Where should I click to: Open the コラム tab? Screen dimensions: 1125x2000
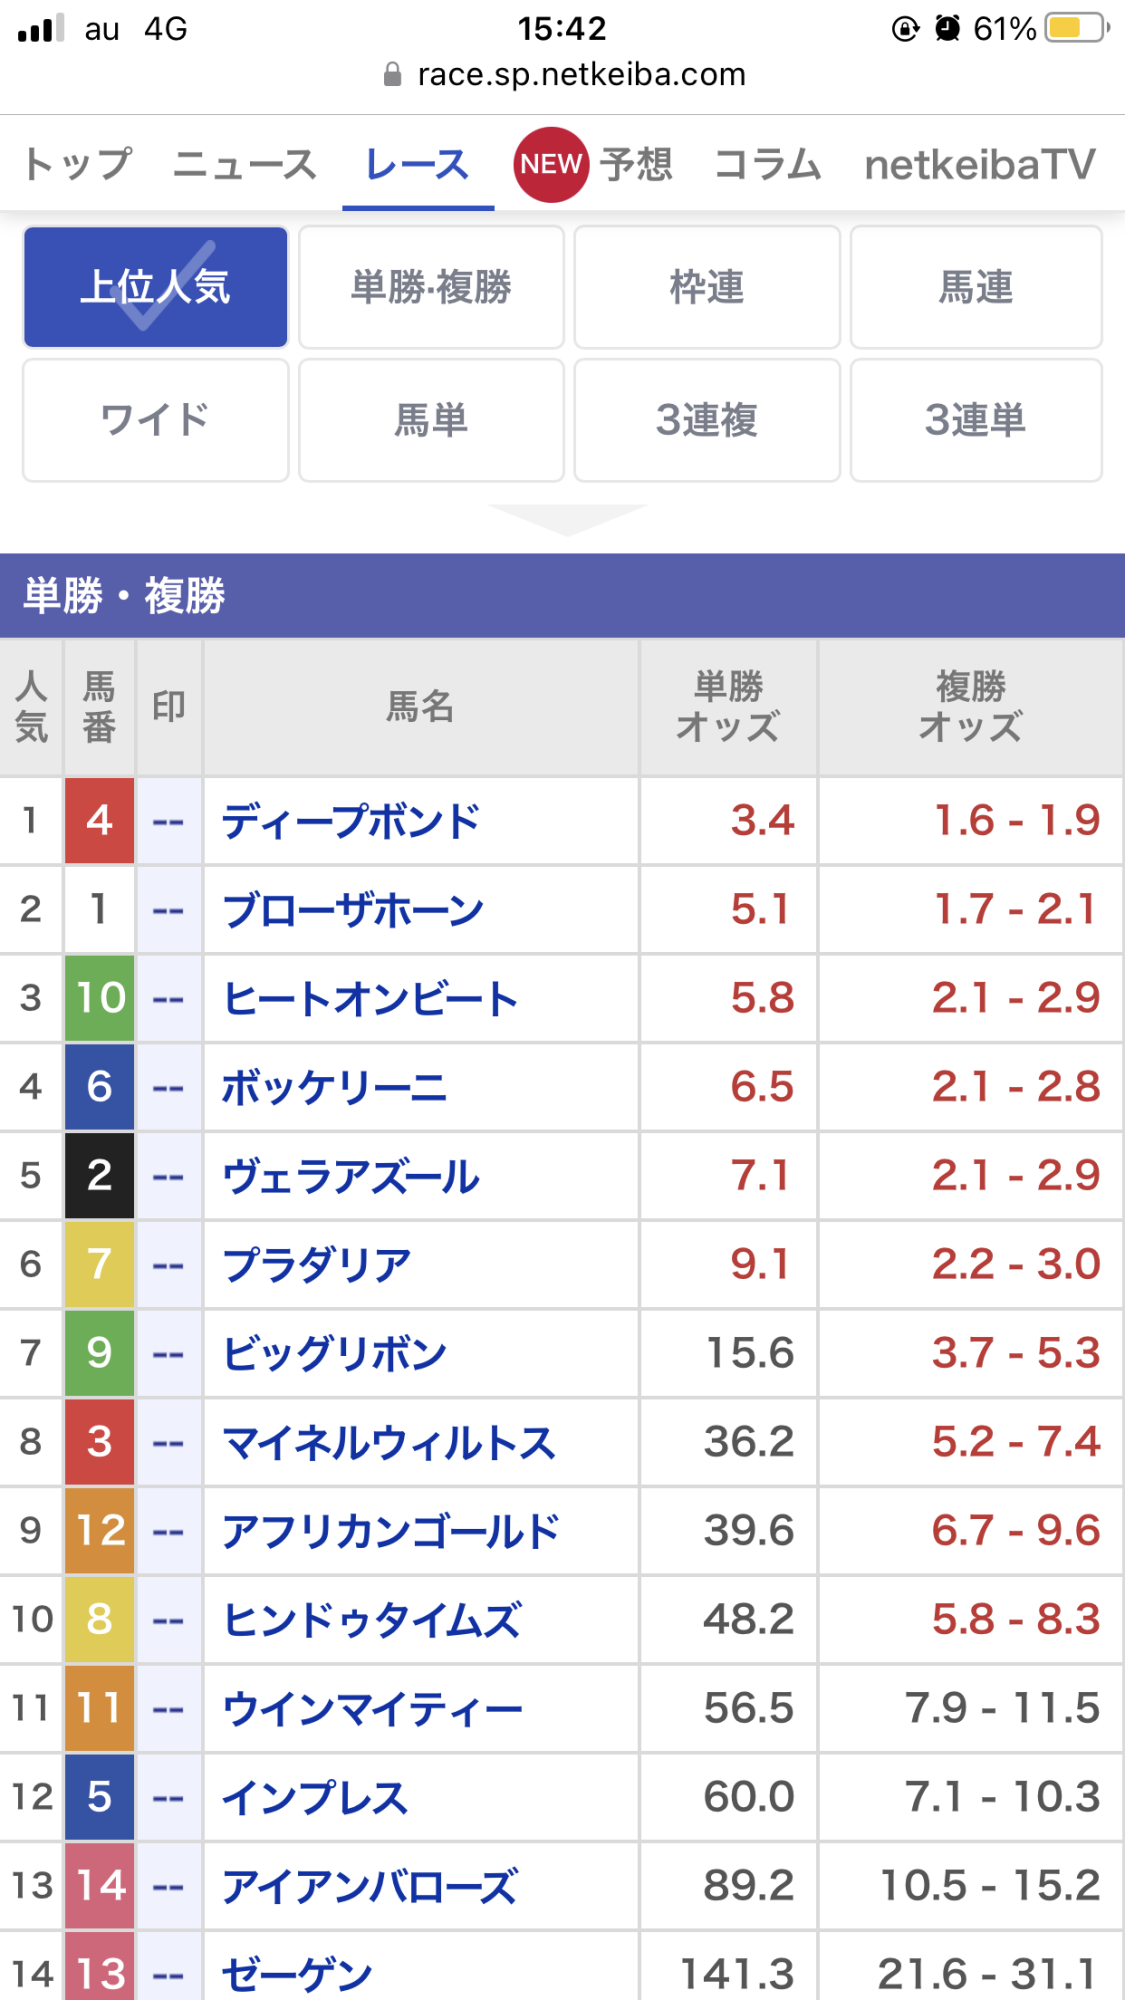[767, 164]
